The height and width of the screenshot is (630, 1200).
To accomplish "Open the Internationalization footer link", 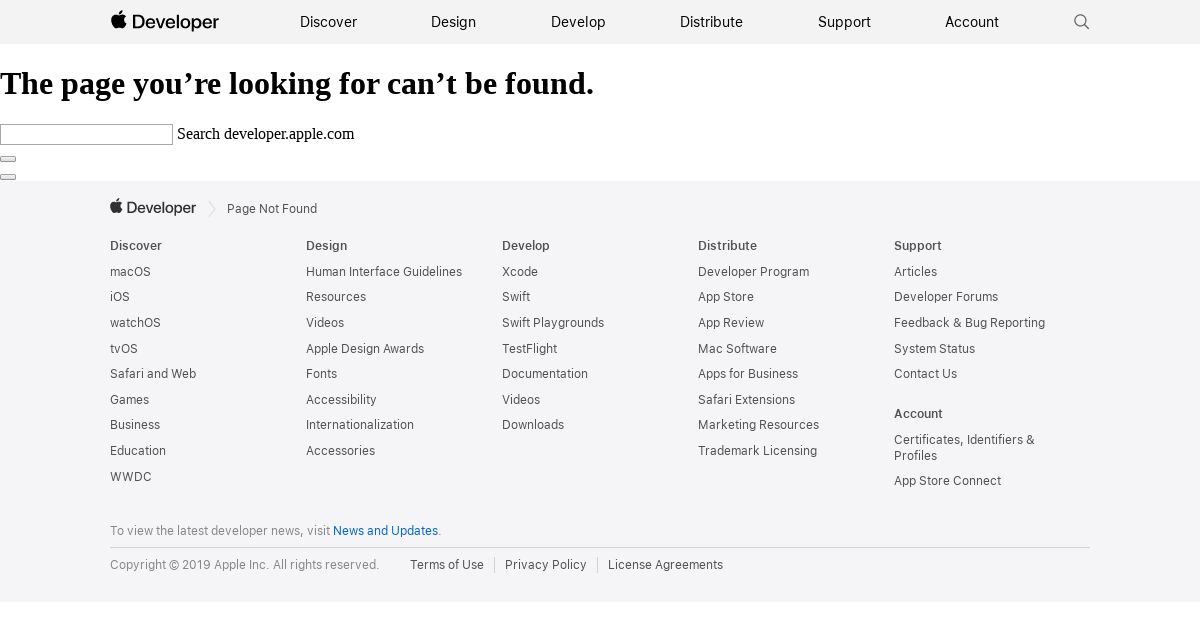I will (360, 425).
